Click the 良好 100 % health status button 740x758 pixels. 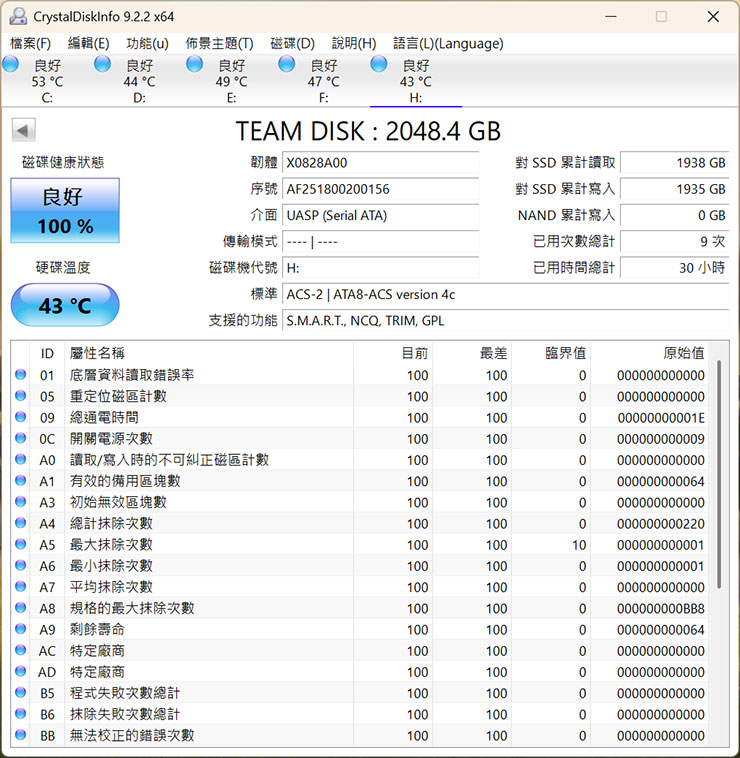(65, 211)
